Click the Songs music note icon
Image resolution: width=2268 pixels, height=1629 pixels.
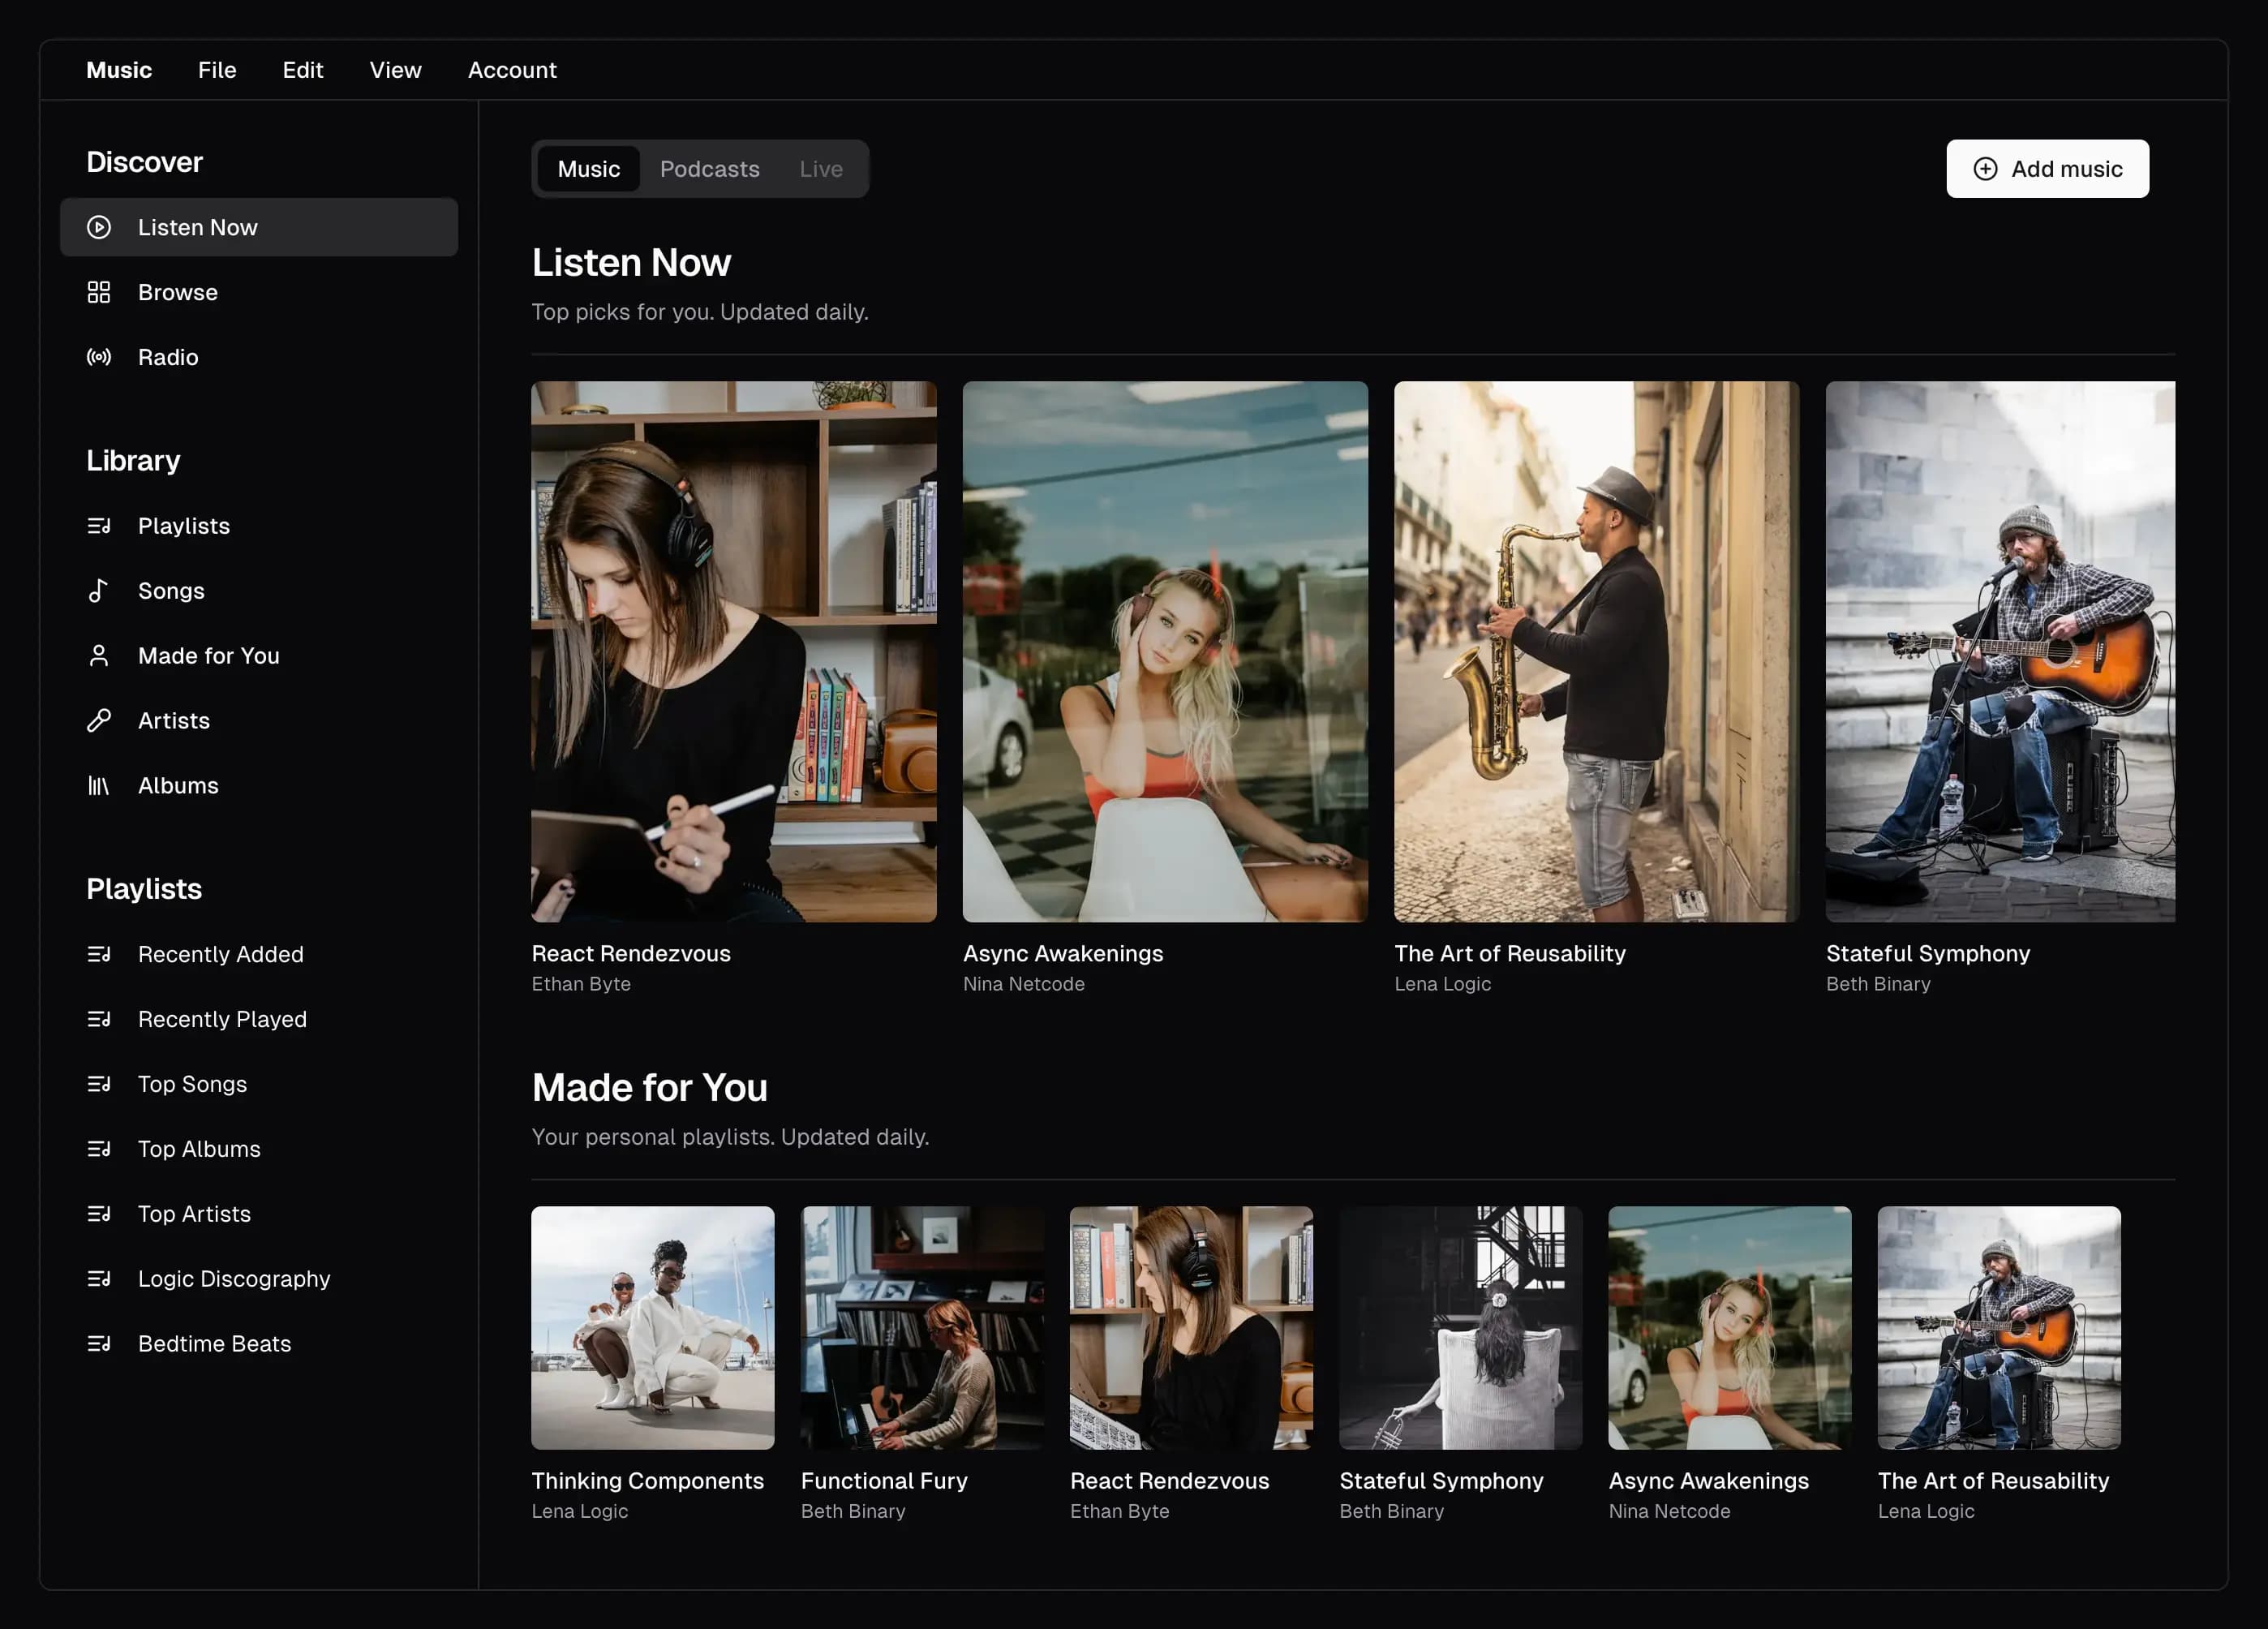coord(98,591)
